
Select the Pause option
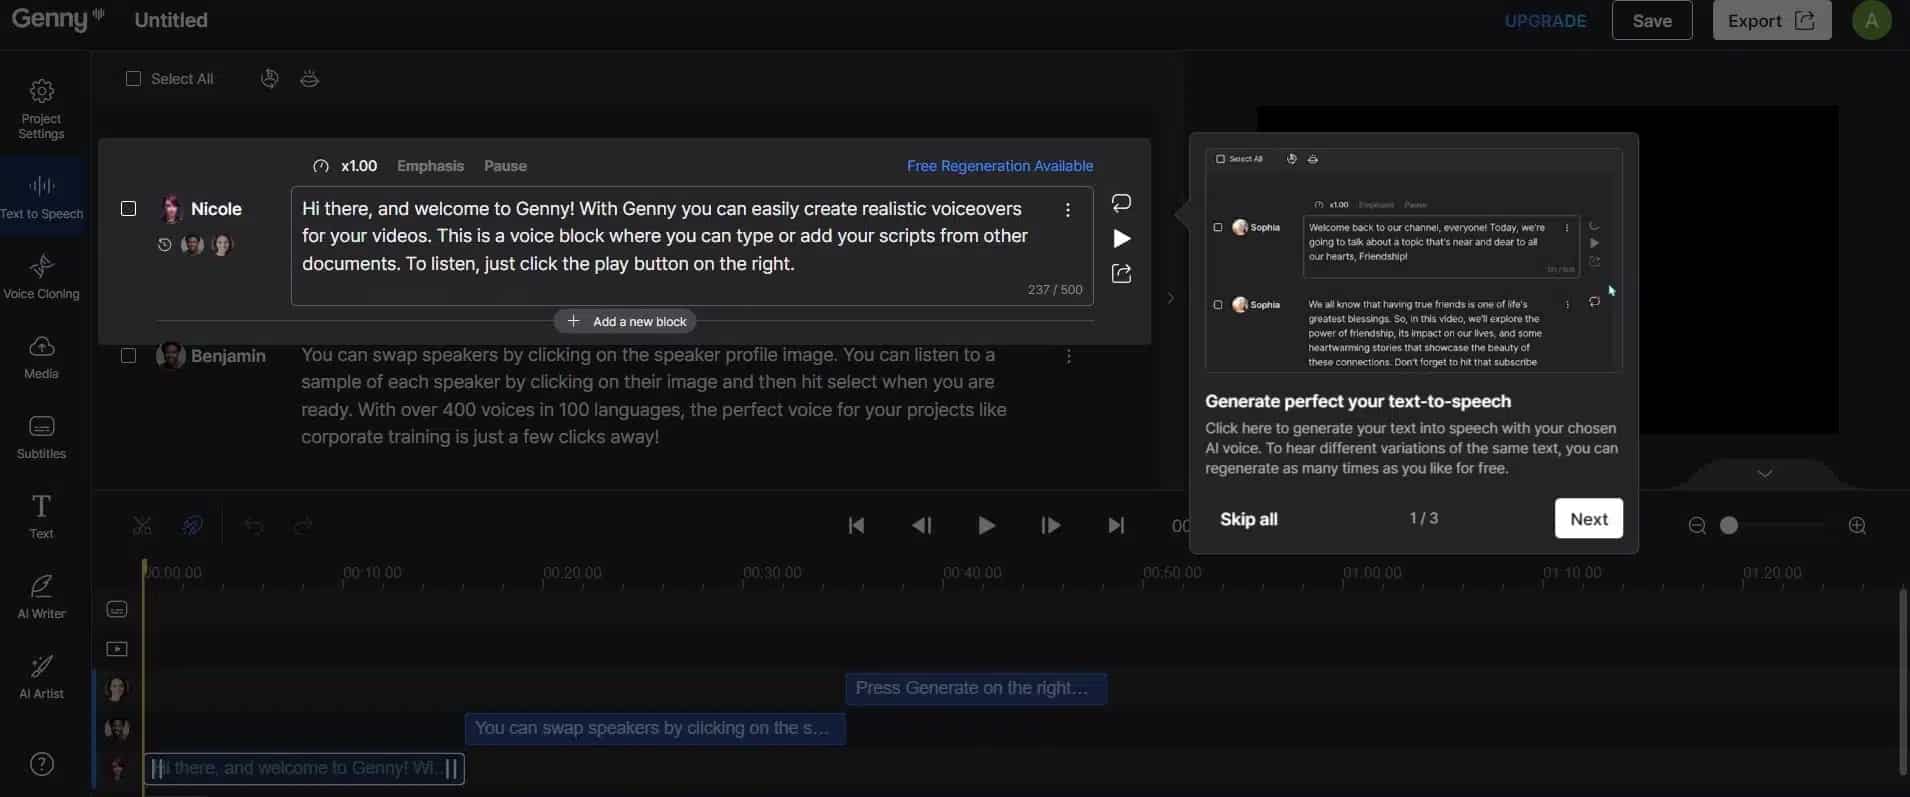(x=505, y=166)
